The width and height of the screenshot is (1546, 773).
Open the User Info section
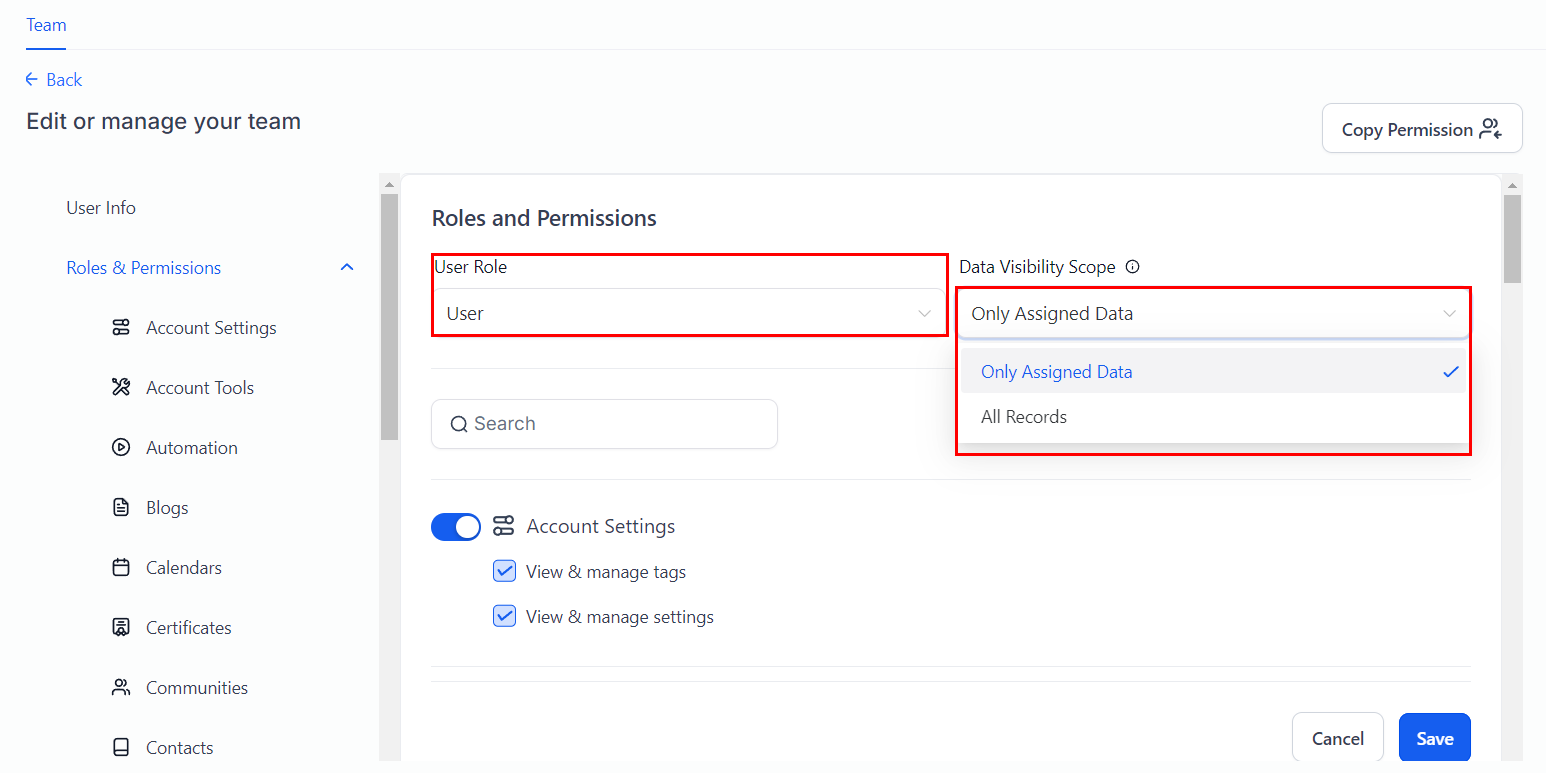coord(101,208)
